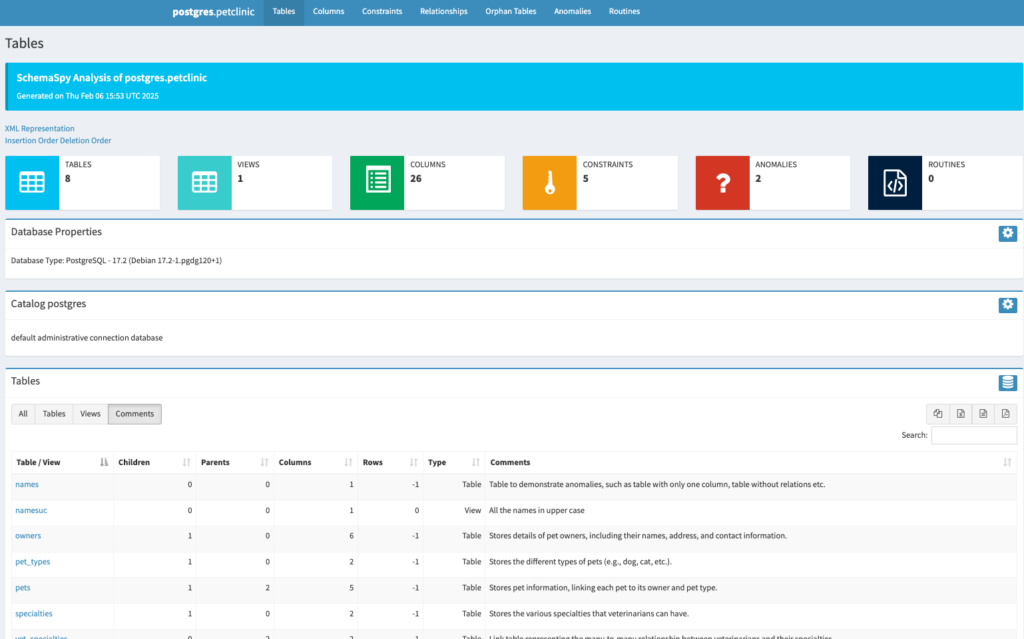
Task: Open the Anomalies navbar tab
Action: 572,12
